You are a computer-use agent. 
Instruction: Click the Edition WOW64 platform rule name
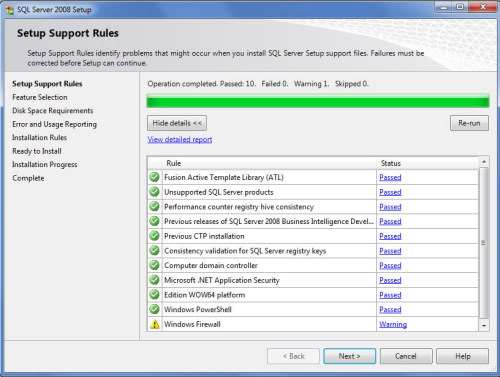pos(204,295)
